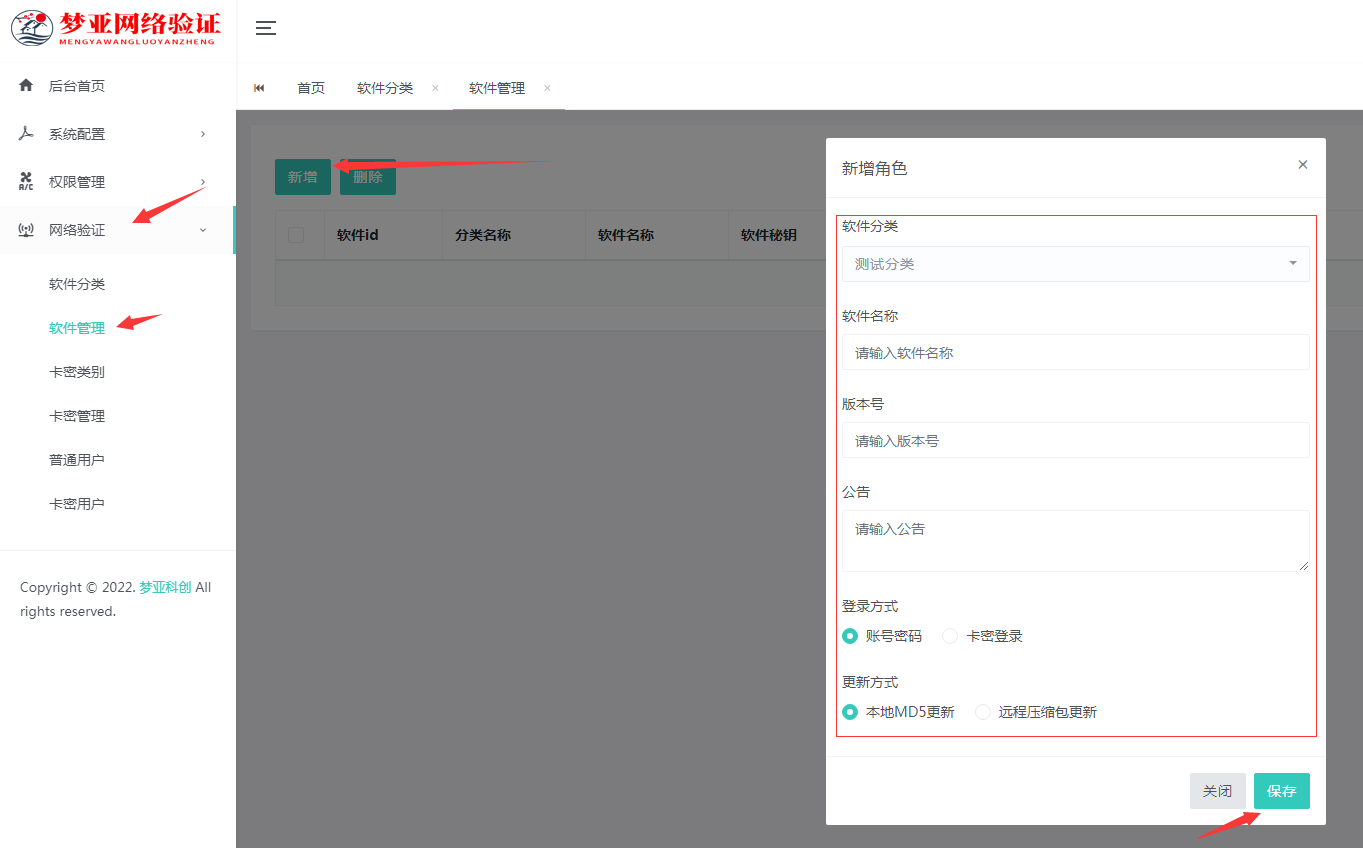The width and height of the screenshot is (1363, 848).
Task: Click the 梦亚网络验证 logo
Action: click(110, 27)
